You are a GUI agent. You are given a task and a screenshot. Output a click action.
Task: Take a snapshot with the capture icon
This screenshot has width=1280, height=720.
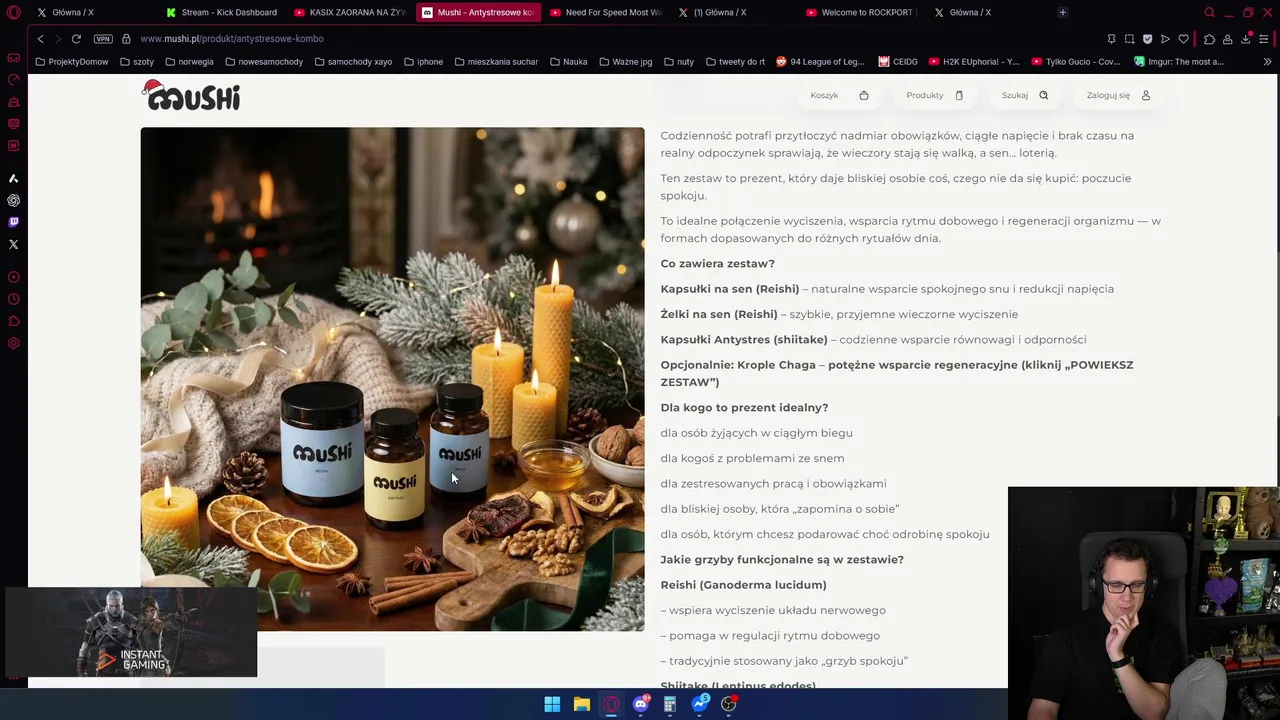coord(1129,39)
